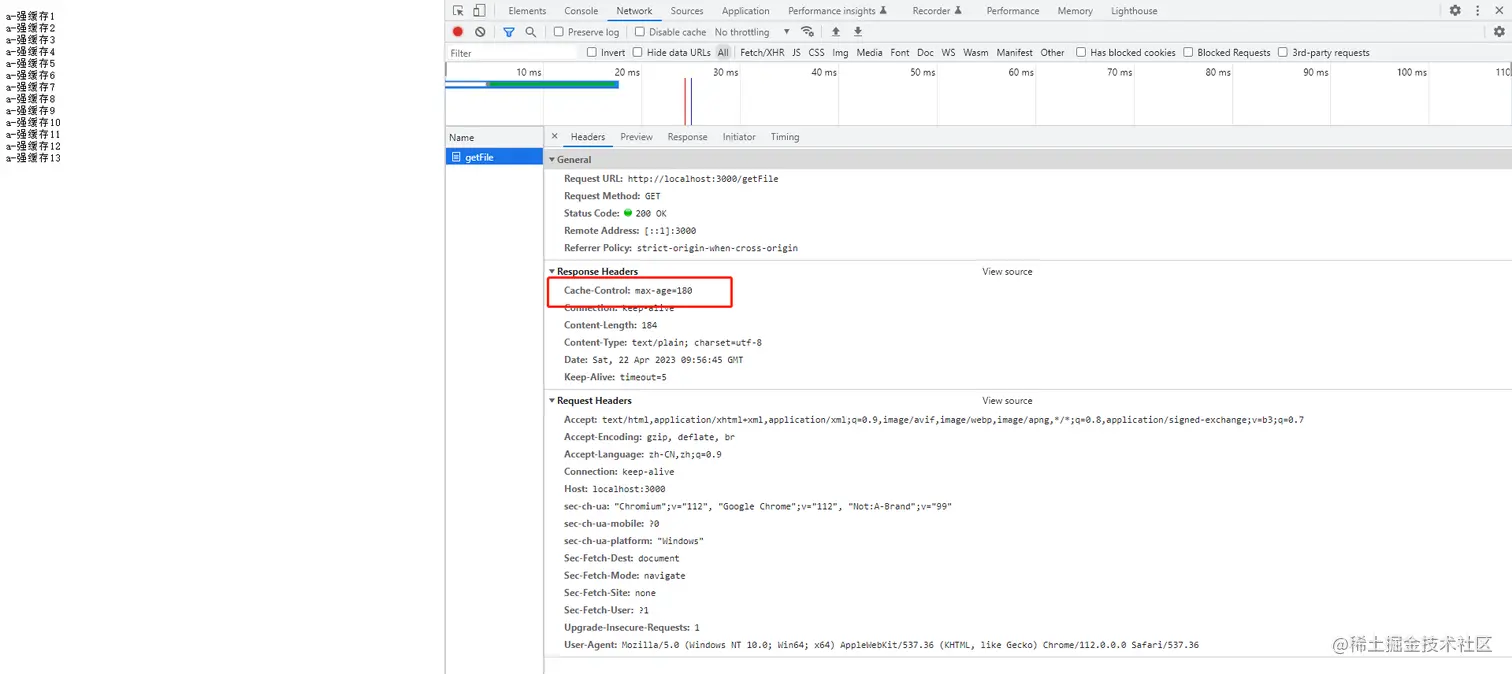The image size is (1512, 674).
Task: Filter requests by Fetch/XHR
Action: click(x=762, y=52)
